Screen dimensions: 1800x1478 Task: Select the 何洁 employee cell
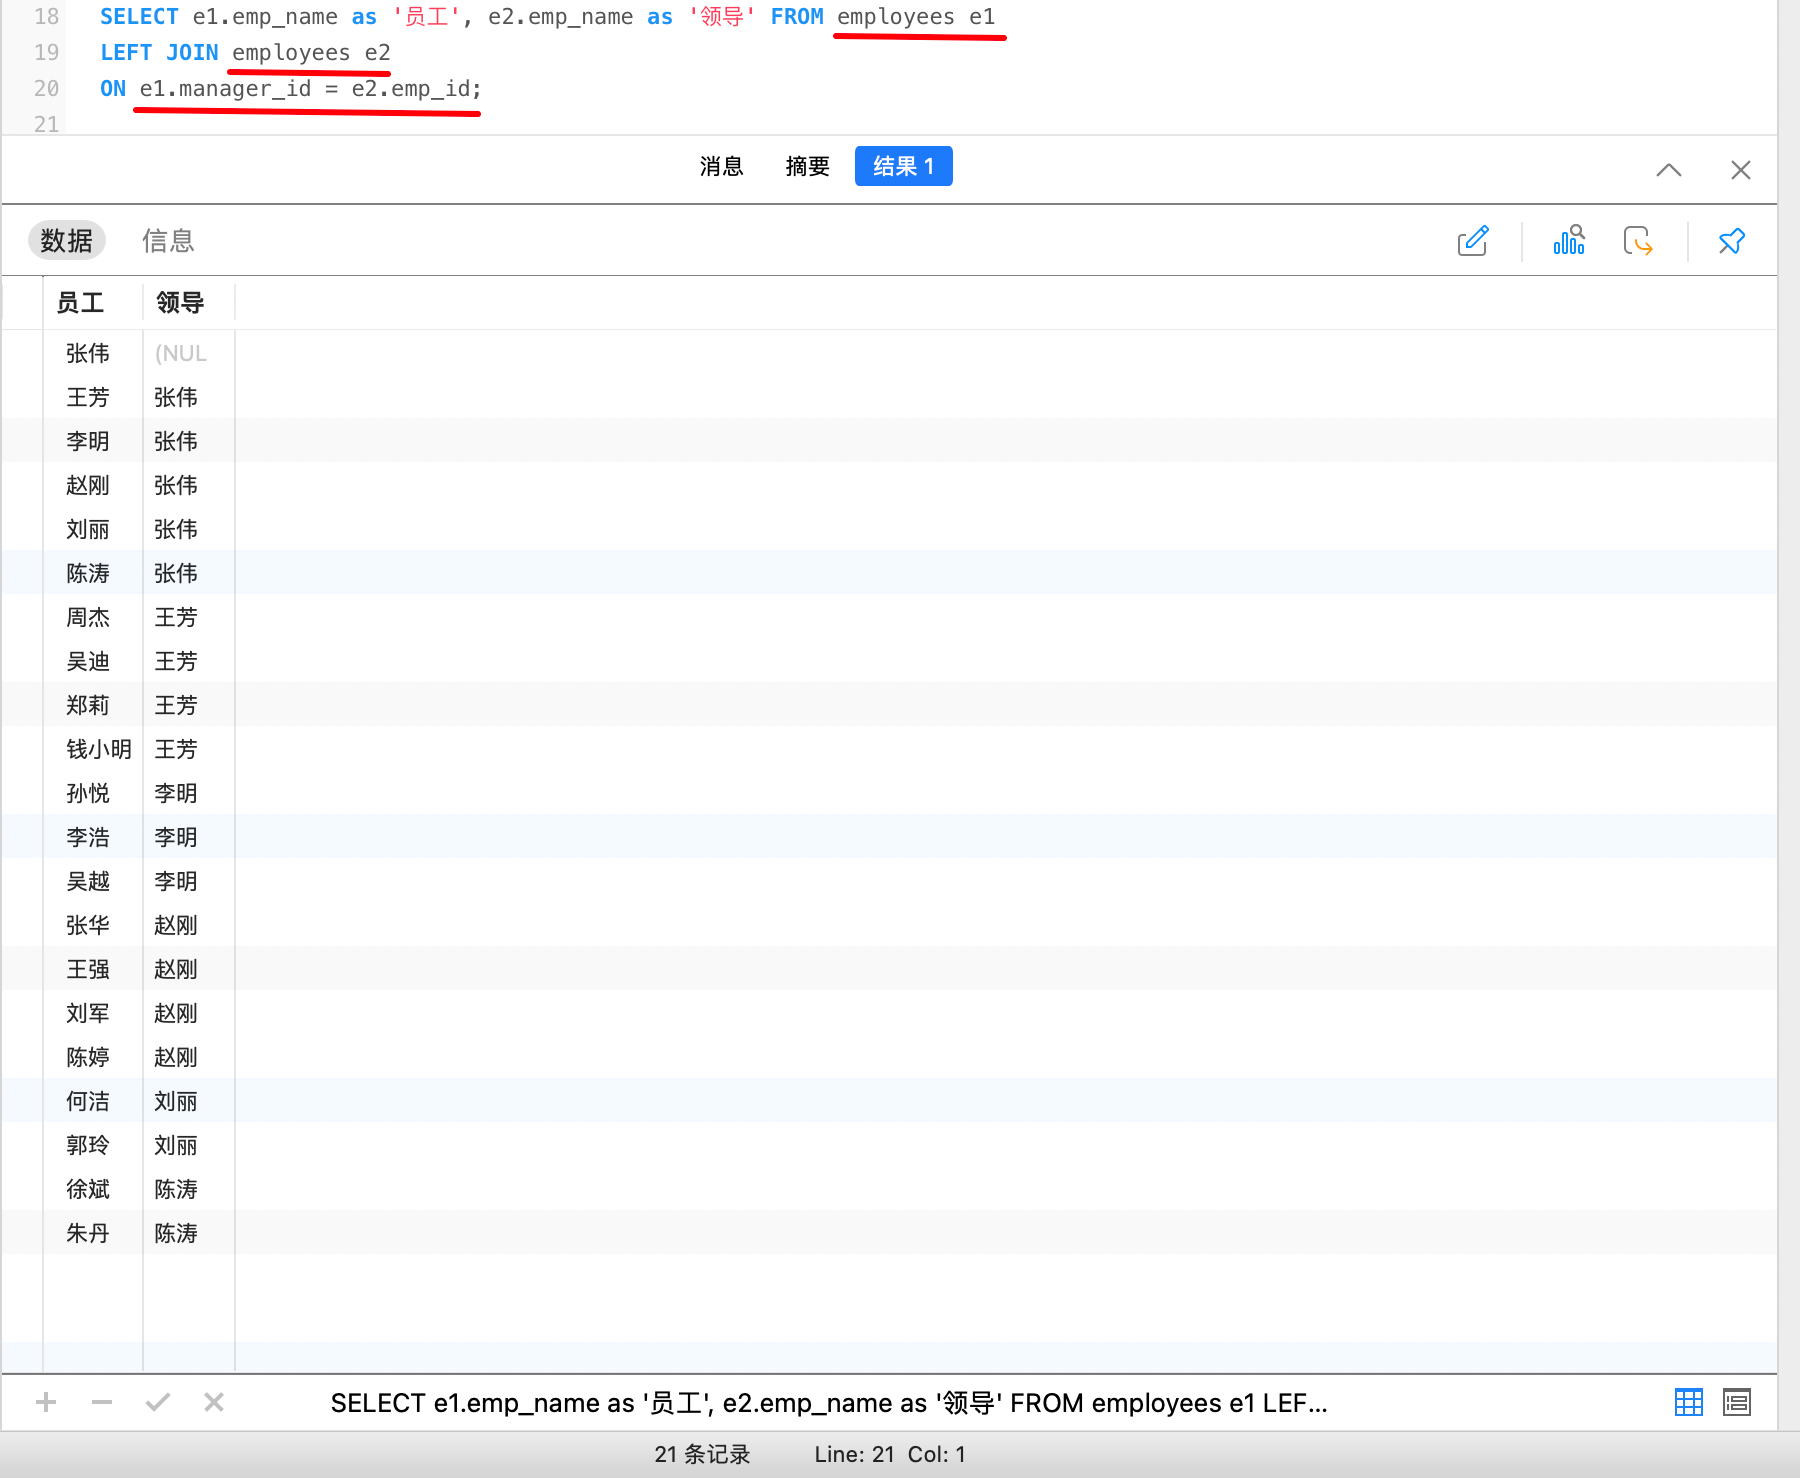click(92, 1101)
